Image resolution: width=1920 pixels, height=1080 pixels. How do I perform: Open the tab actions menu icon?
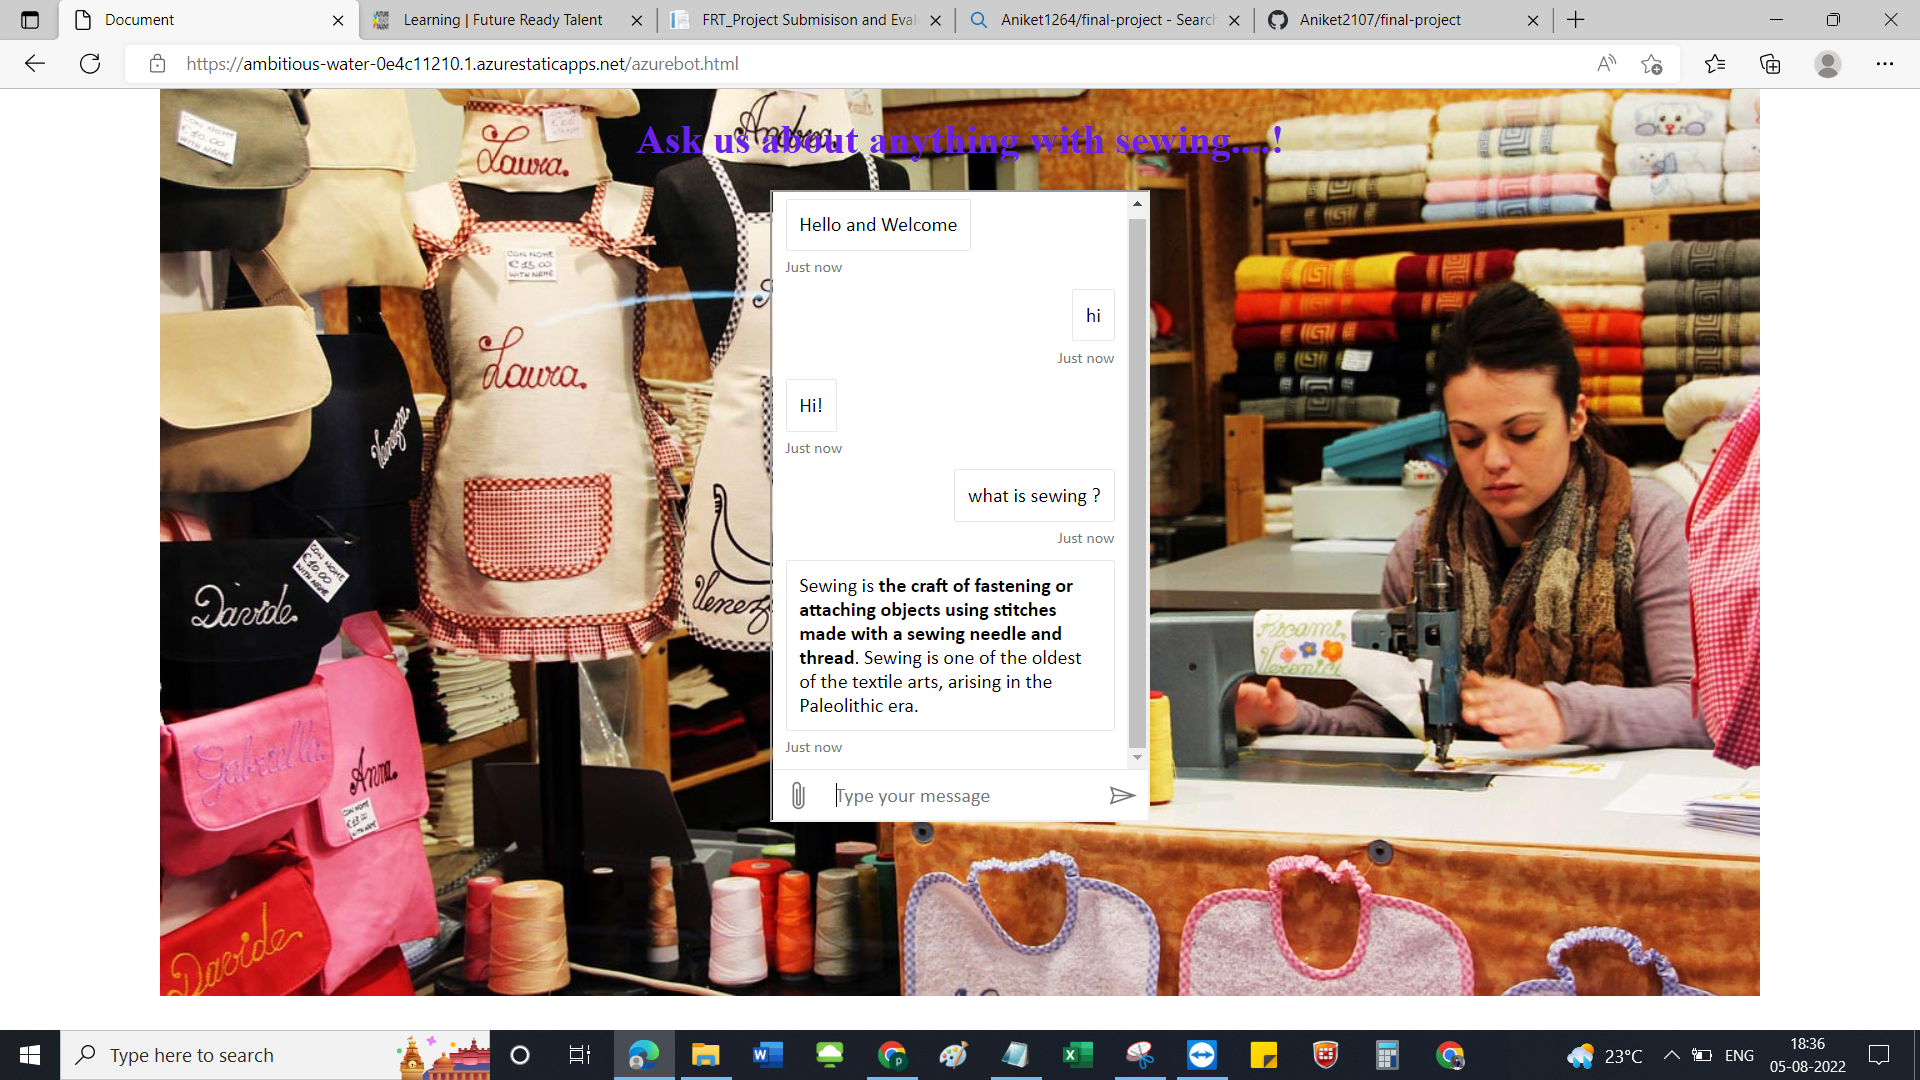30,20
